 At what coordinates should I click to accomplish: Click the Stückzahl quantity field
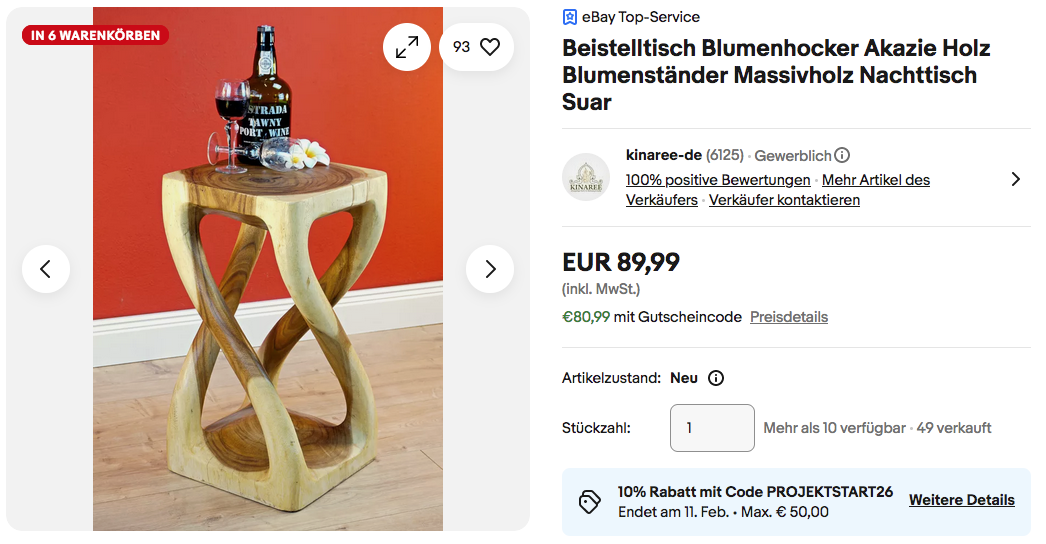point(712,428)
